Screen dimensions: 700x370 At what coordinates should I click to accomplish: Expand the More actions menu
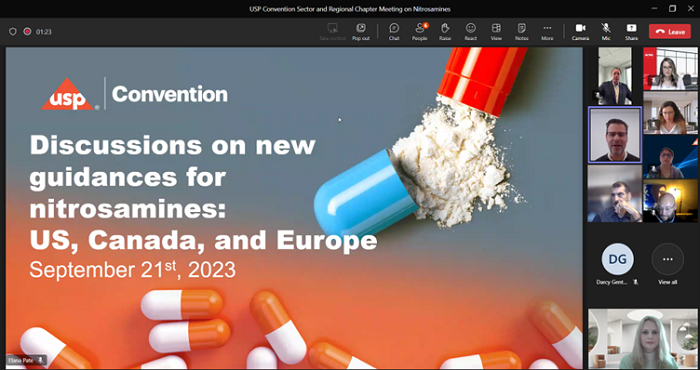coord(547,32)
